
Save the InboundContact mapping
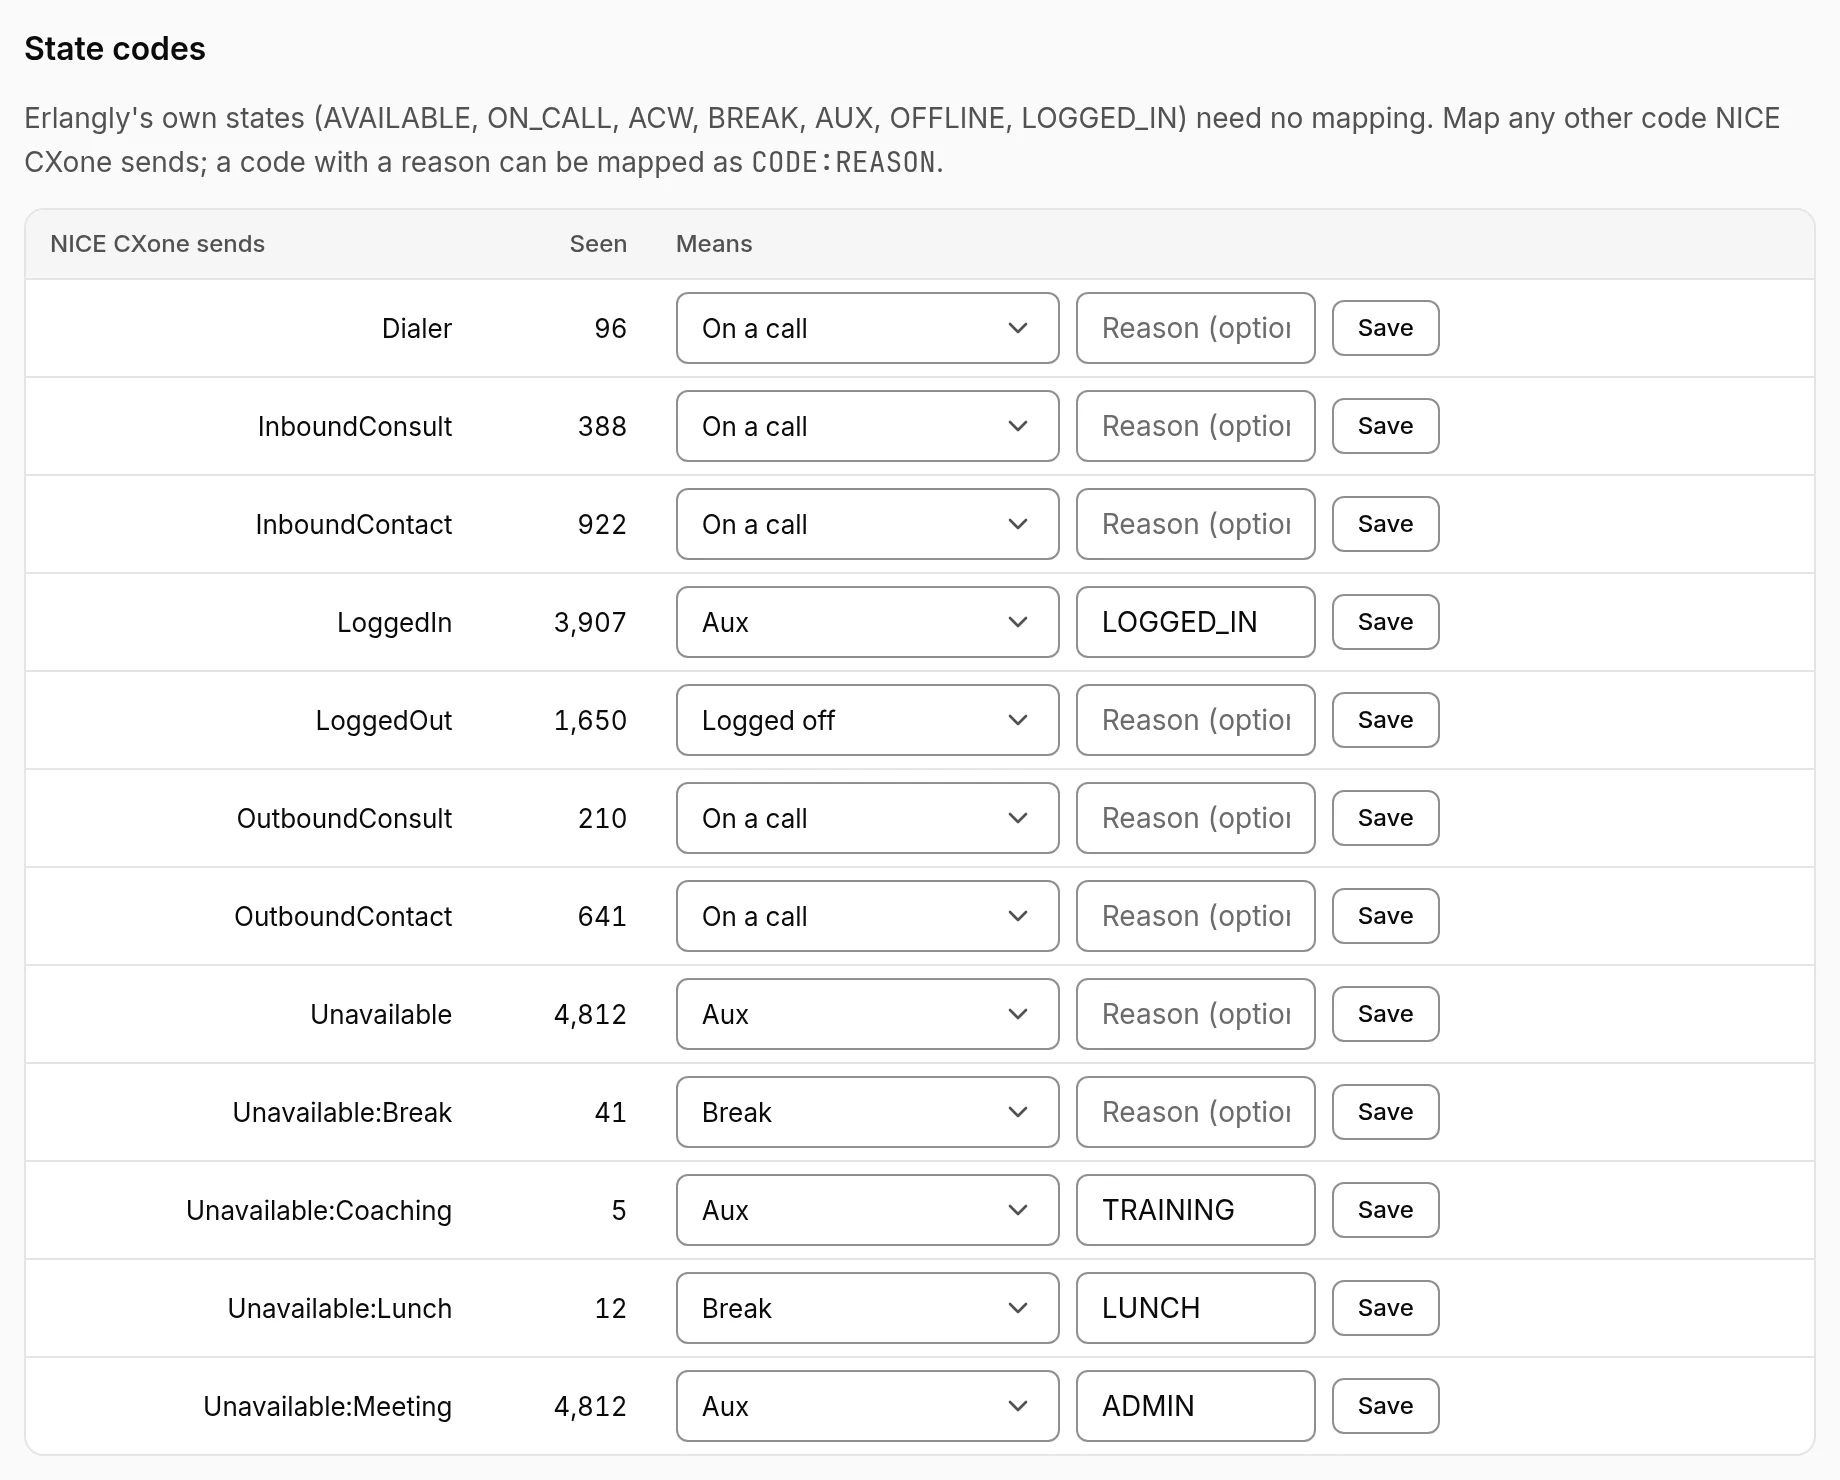pyautogui.click(x=1385, y=524)
